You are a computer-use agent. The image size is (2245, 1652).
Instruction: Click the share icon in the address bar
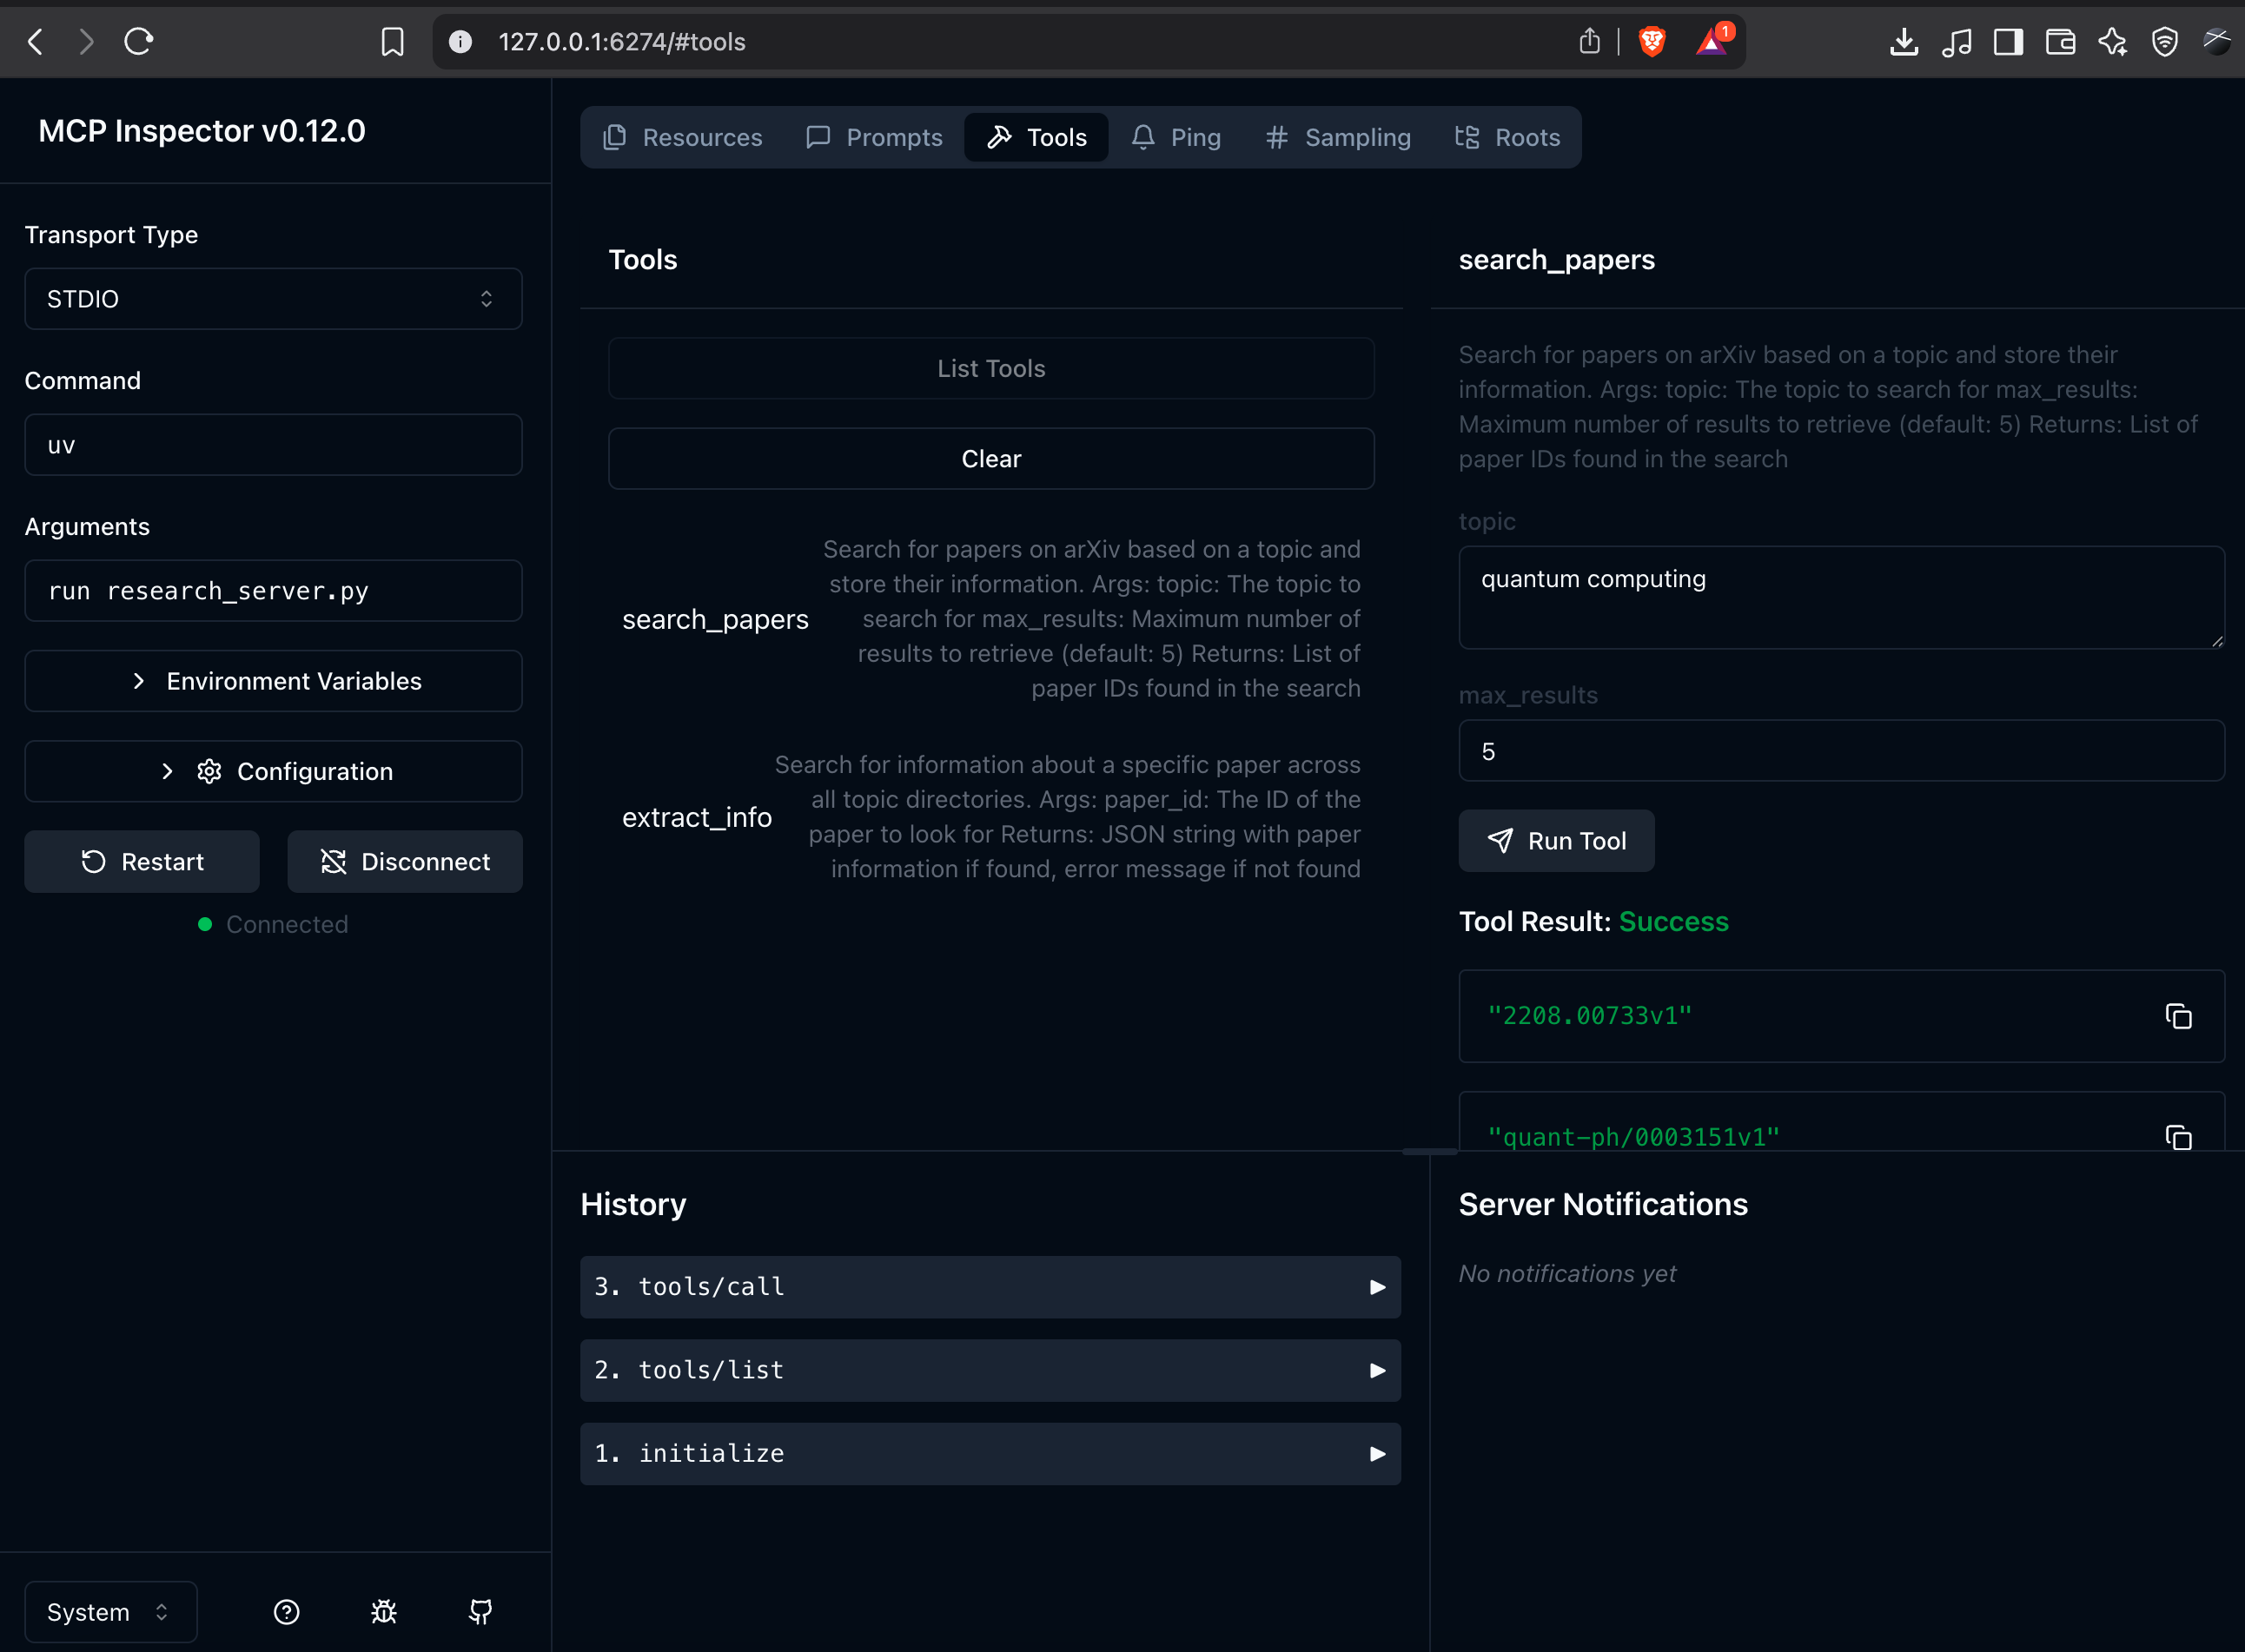point(1590,41)
